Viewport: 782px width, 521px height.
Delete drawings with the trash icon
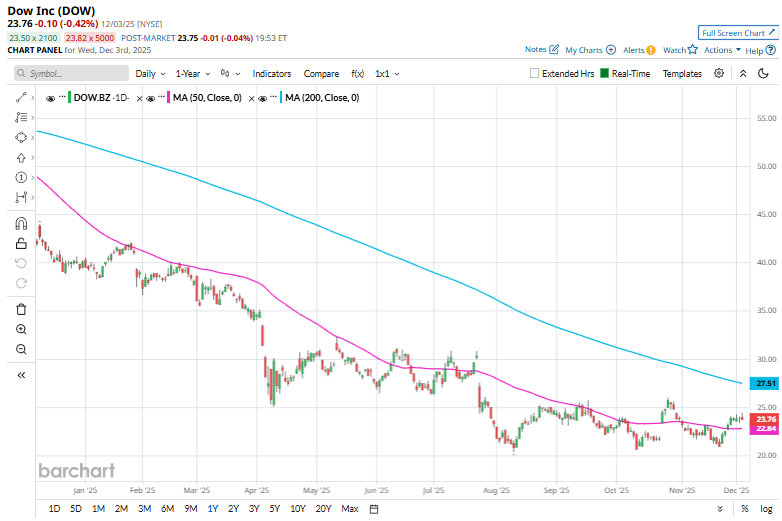tap(21, 309)
